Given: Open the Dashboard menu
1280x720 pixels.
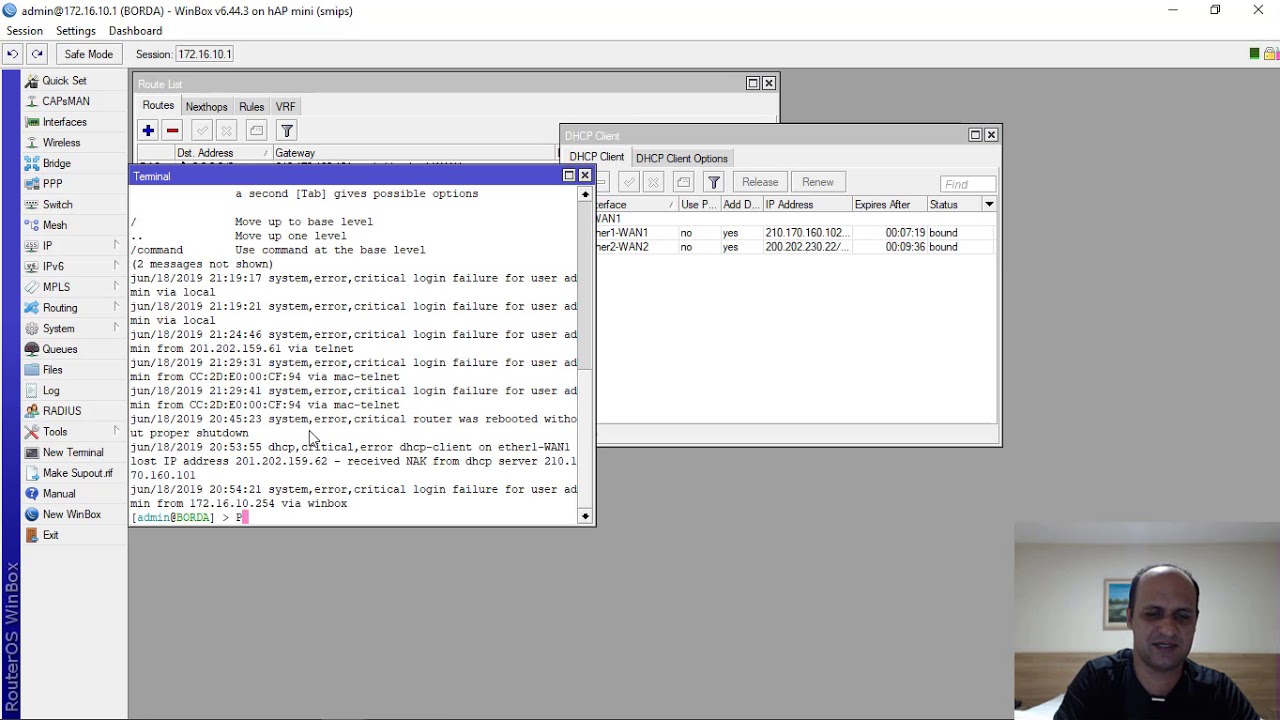Looking at the screenshot, I should [135, 31].
